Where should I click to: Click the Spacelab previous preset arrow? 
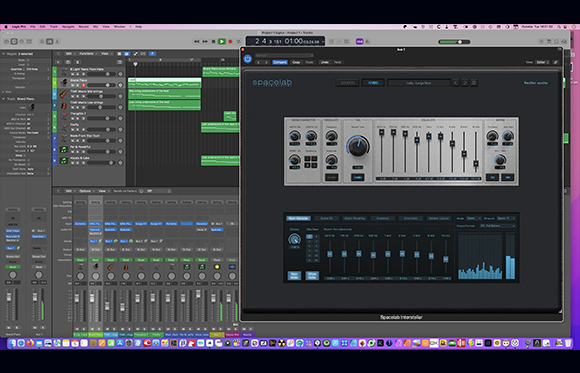pyautogui.click(x=456, y=83)
